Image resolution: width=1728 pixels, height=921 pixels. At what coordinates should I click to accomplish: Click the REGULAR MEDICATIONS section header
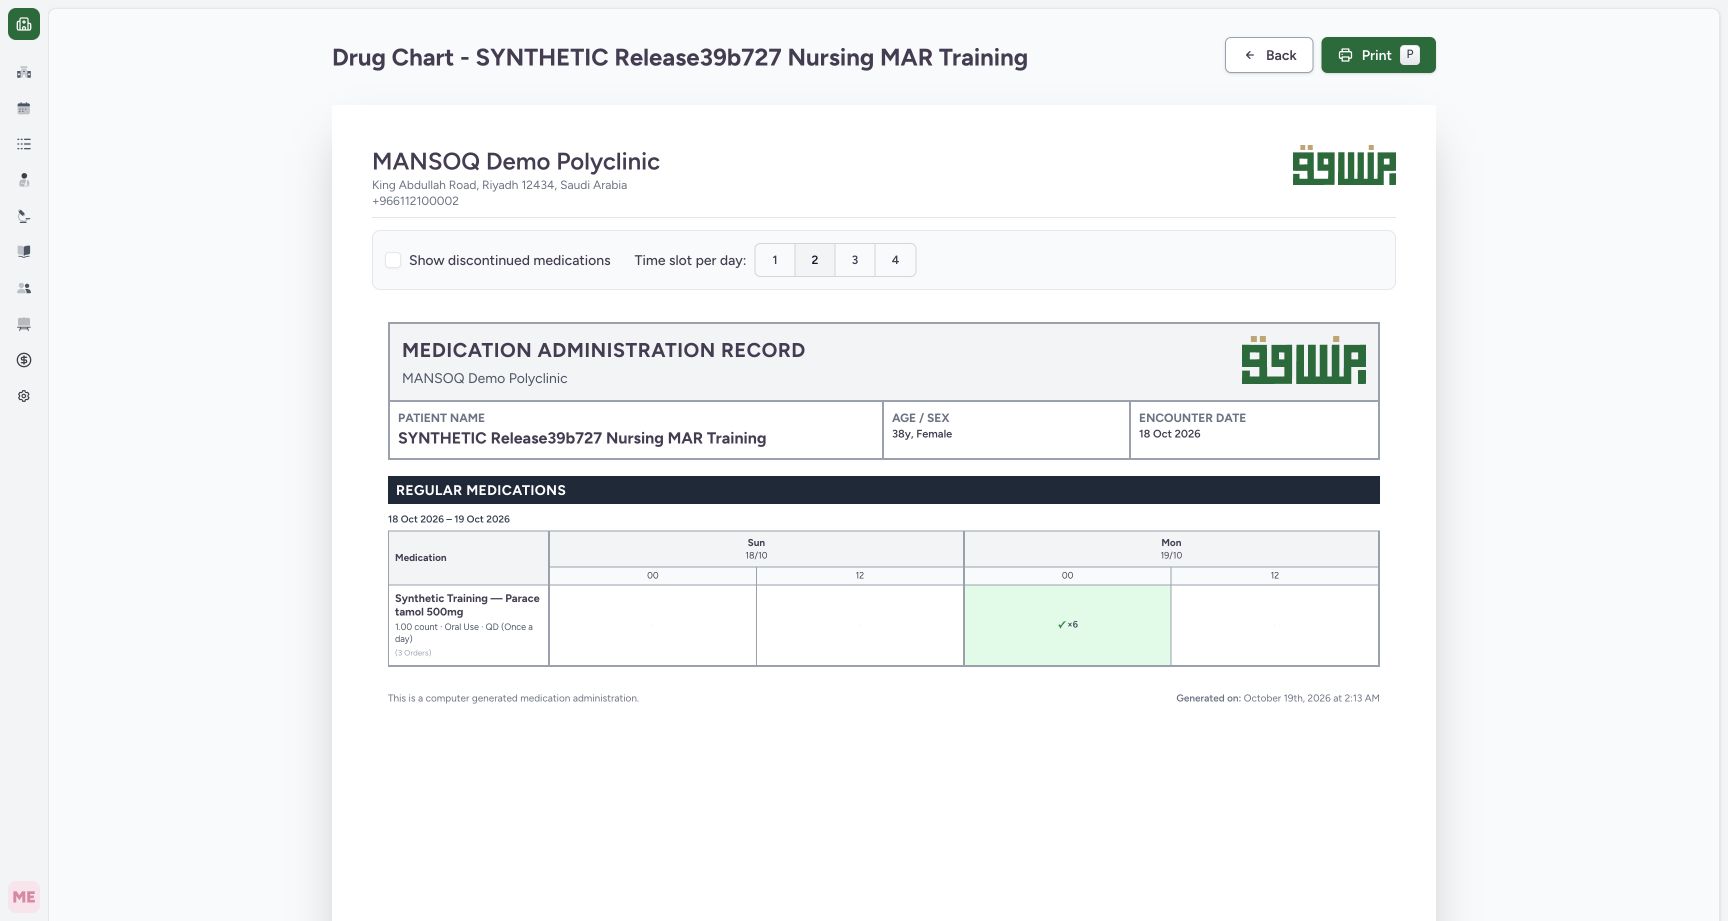point(884,490)
